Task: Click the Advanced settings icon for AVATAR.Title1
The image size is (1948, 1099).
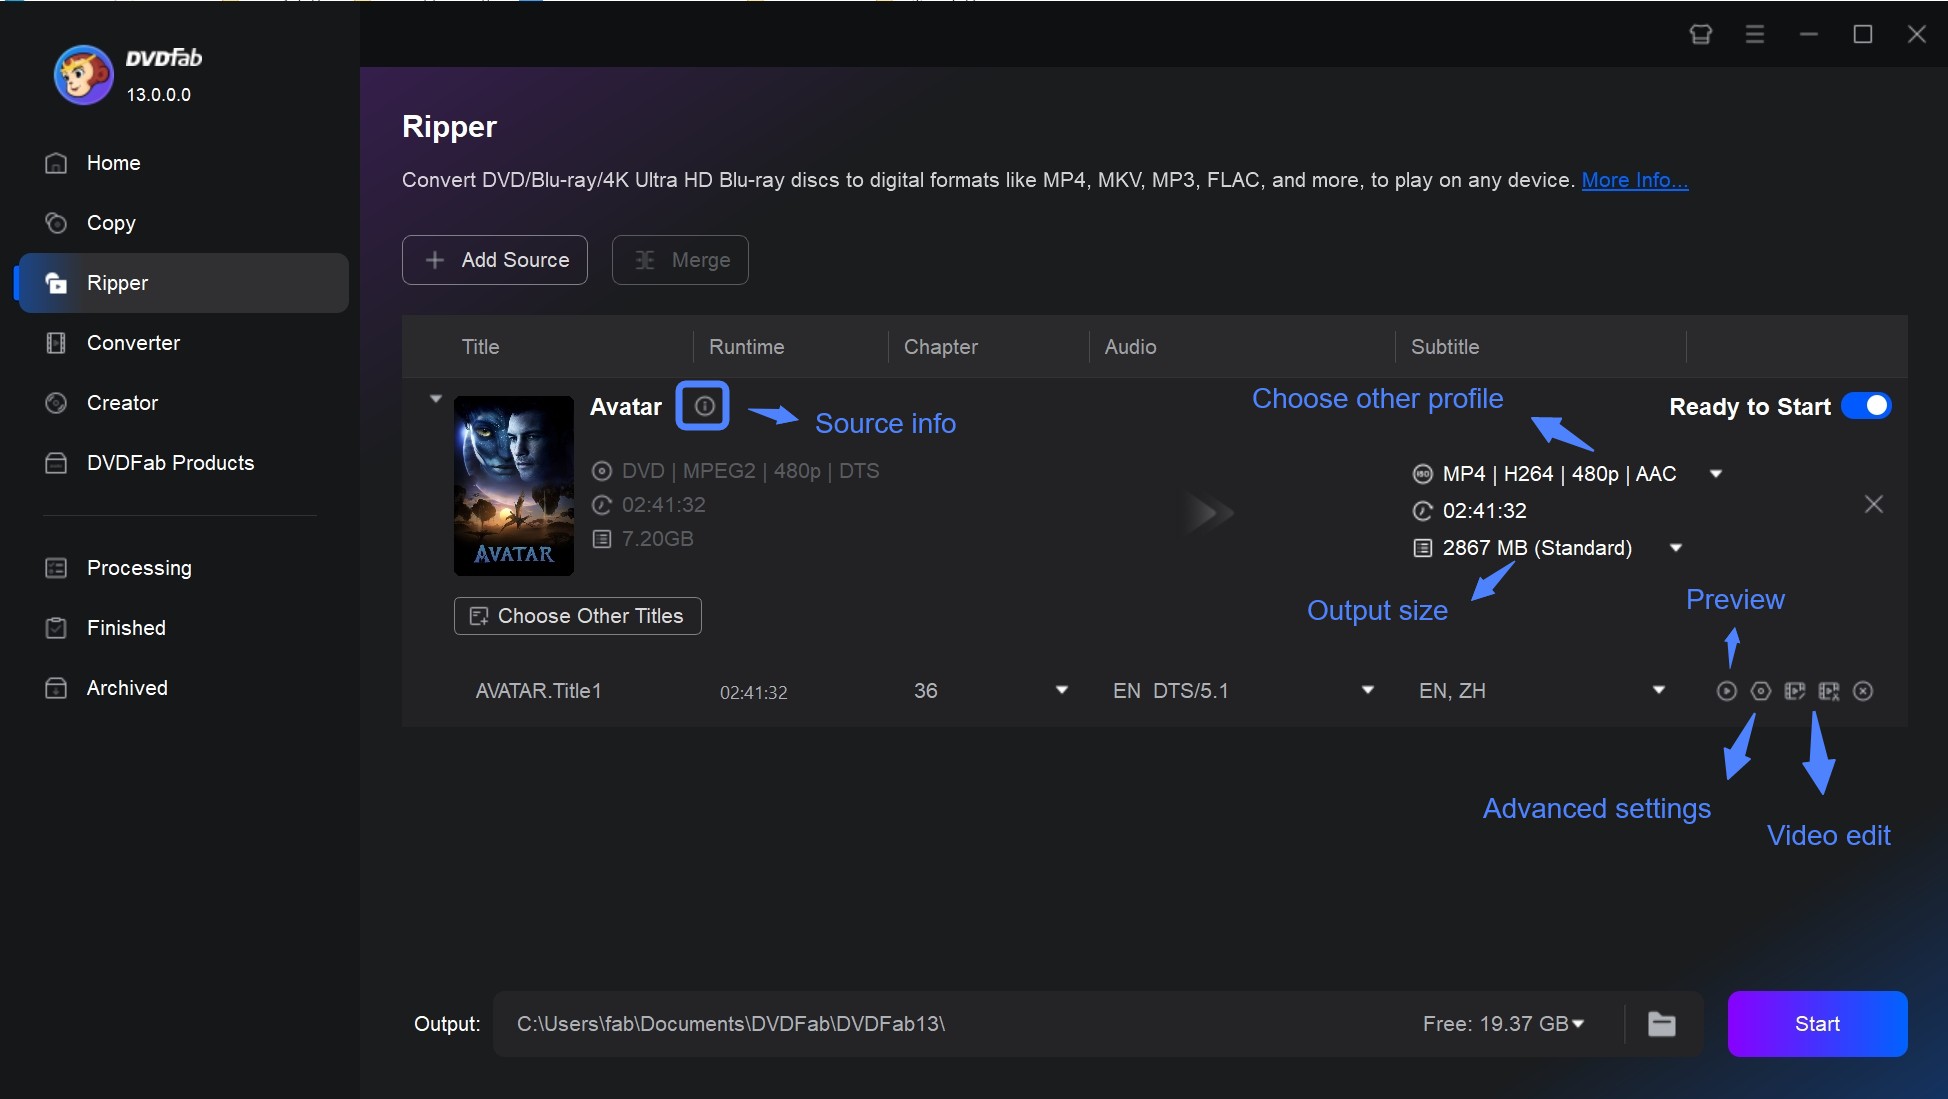Action: click(x=1761, y=691)
